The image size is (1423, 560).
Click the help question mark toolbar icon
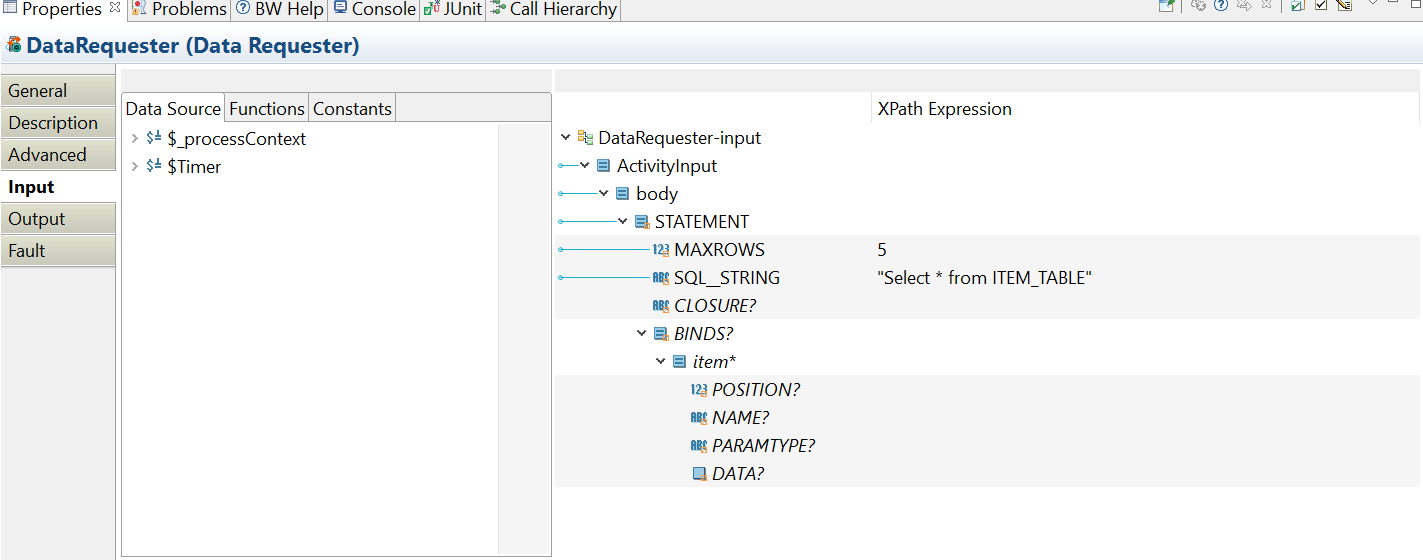point(1221,6)
